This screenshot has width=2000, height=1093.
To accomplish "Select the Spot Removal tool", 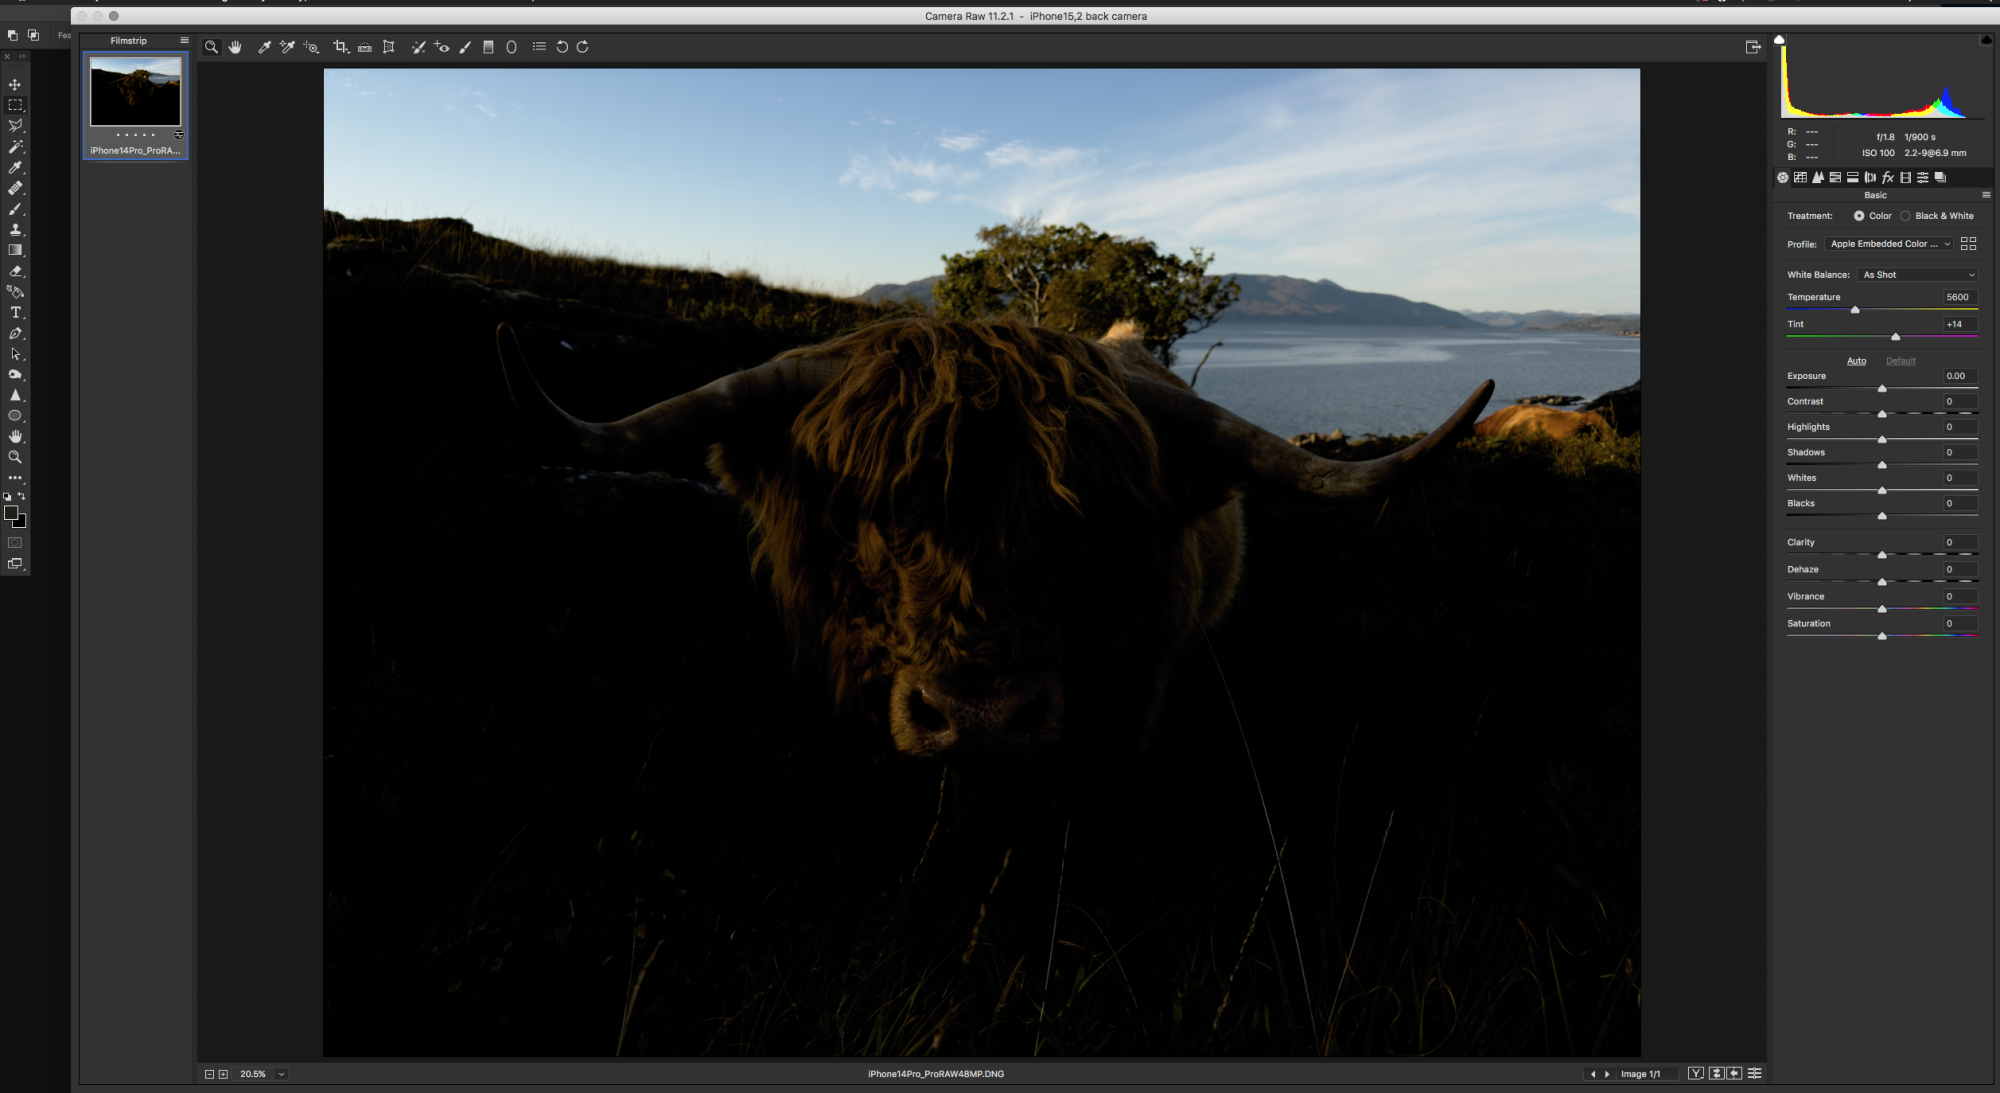I will pyautogui.click(x=418, y=47).
